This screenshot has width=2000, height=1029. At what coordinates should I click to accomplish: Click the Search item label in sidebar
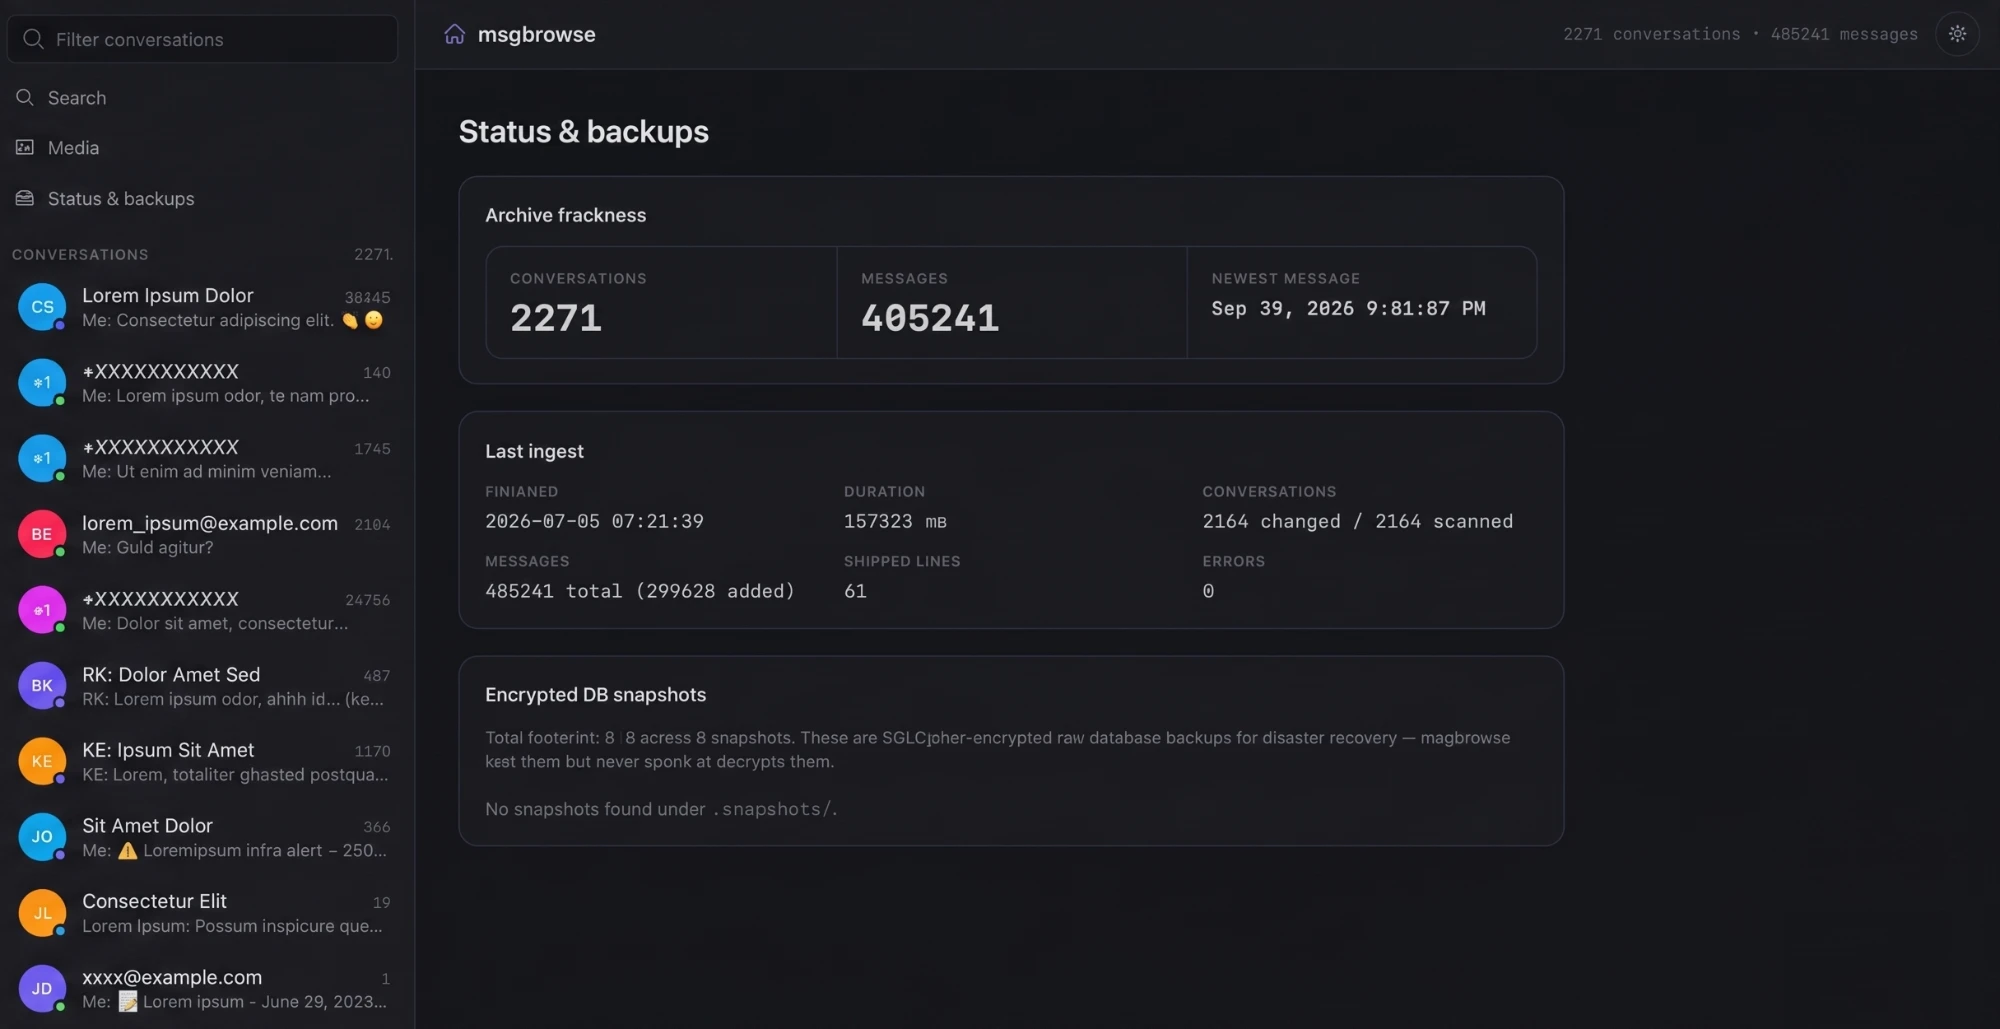[77, 97]
